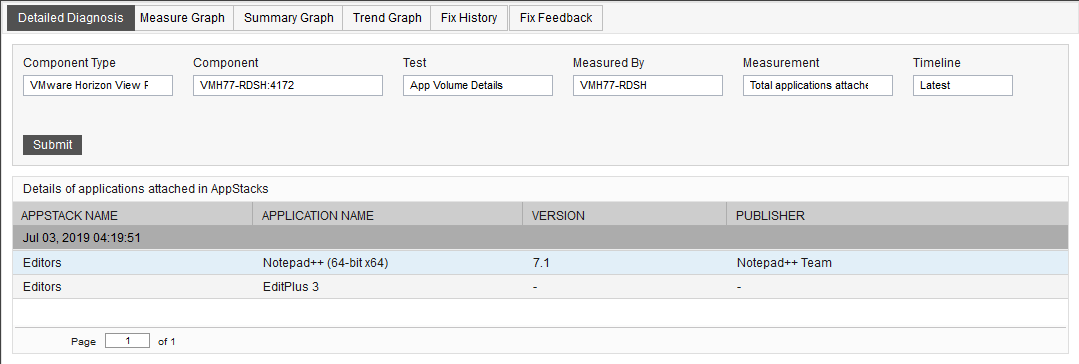Open the Fix Feedback tab
1079x364 pixels.
pos(556,18)
